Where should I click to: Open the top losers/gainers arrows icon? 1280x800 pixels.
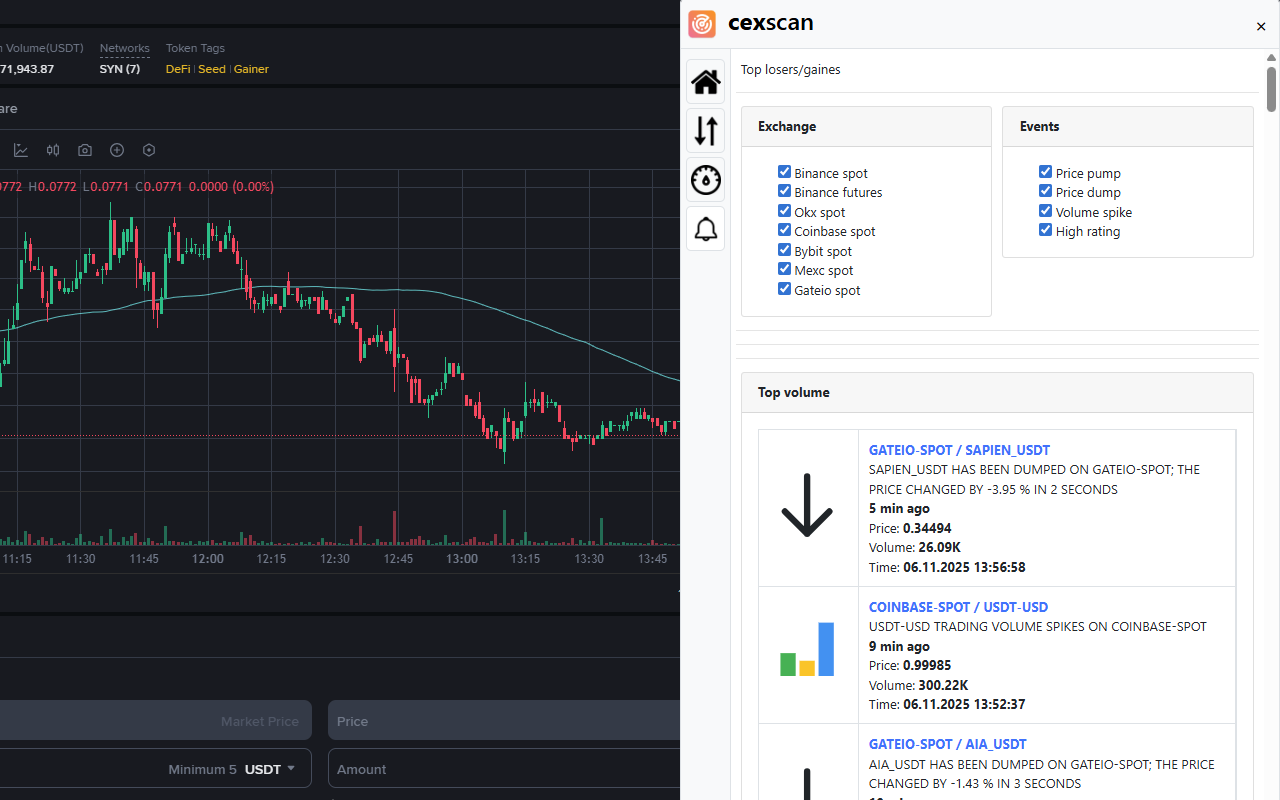click(x=706, y=131)
